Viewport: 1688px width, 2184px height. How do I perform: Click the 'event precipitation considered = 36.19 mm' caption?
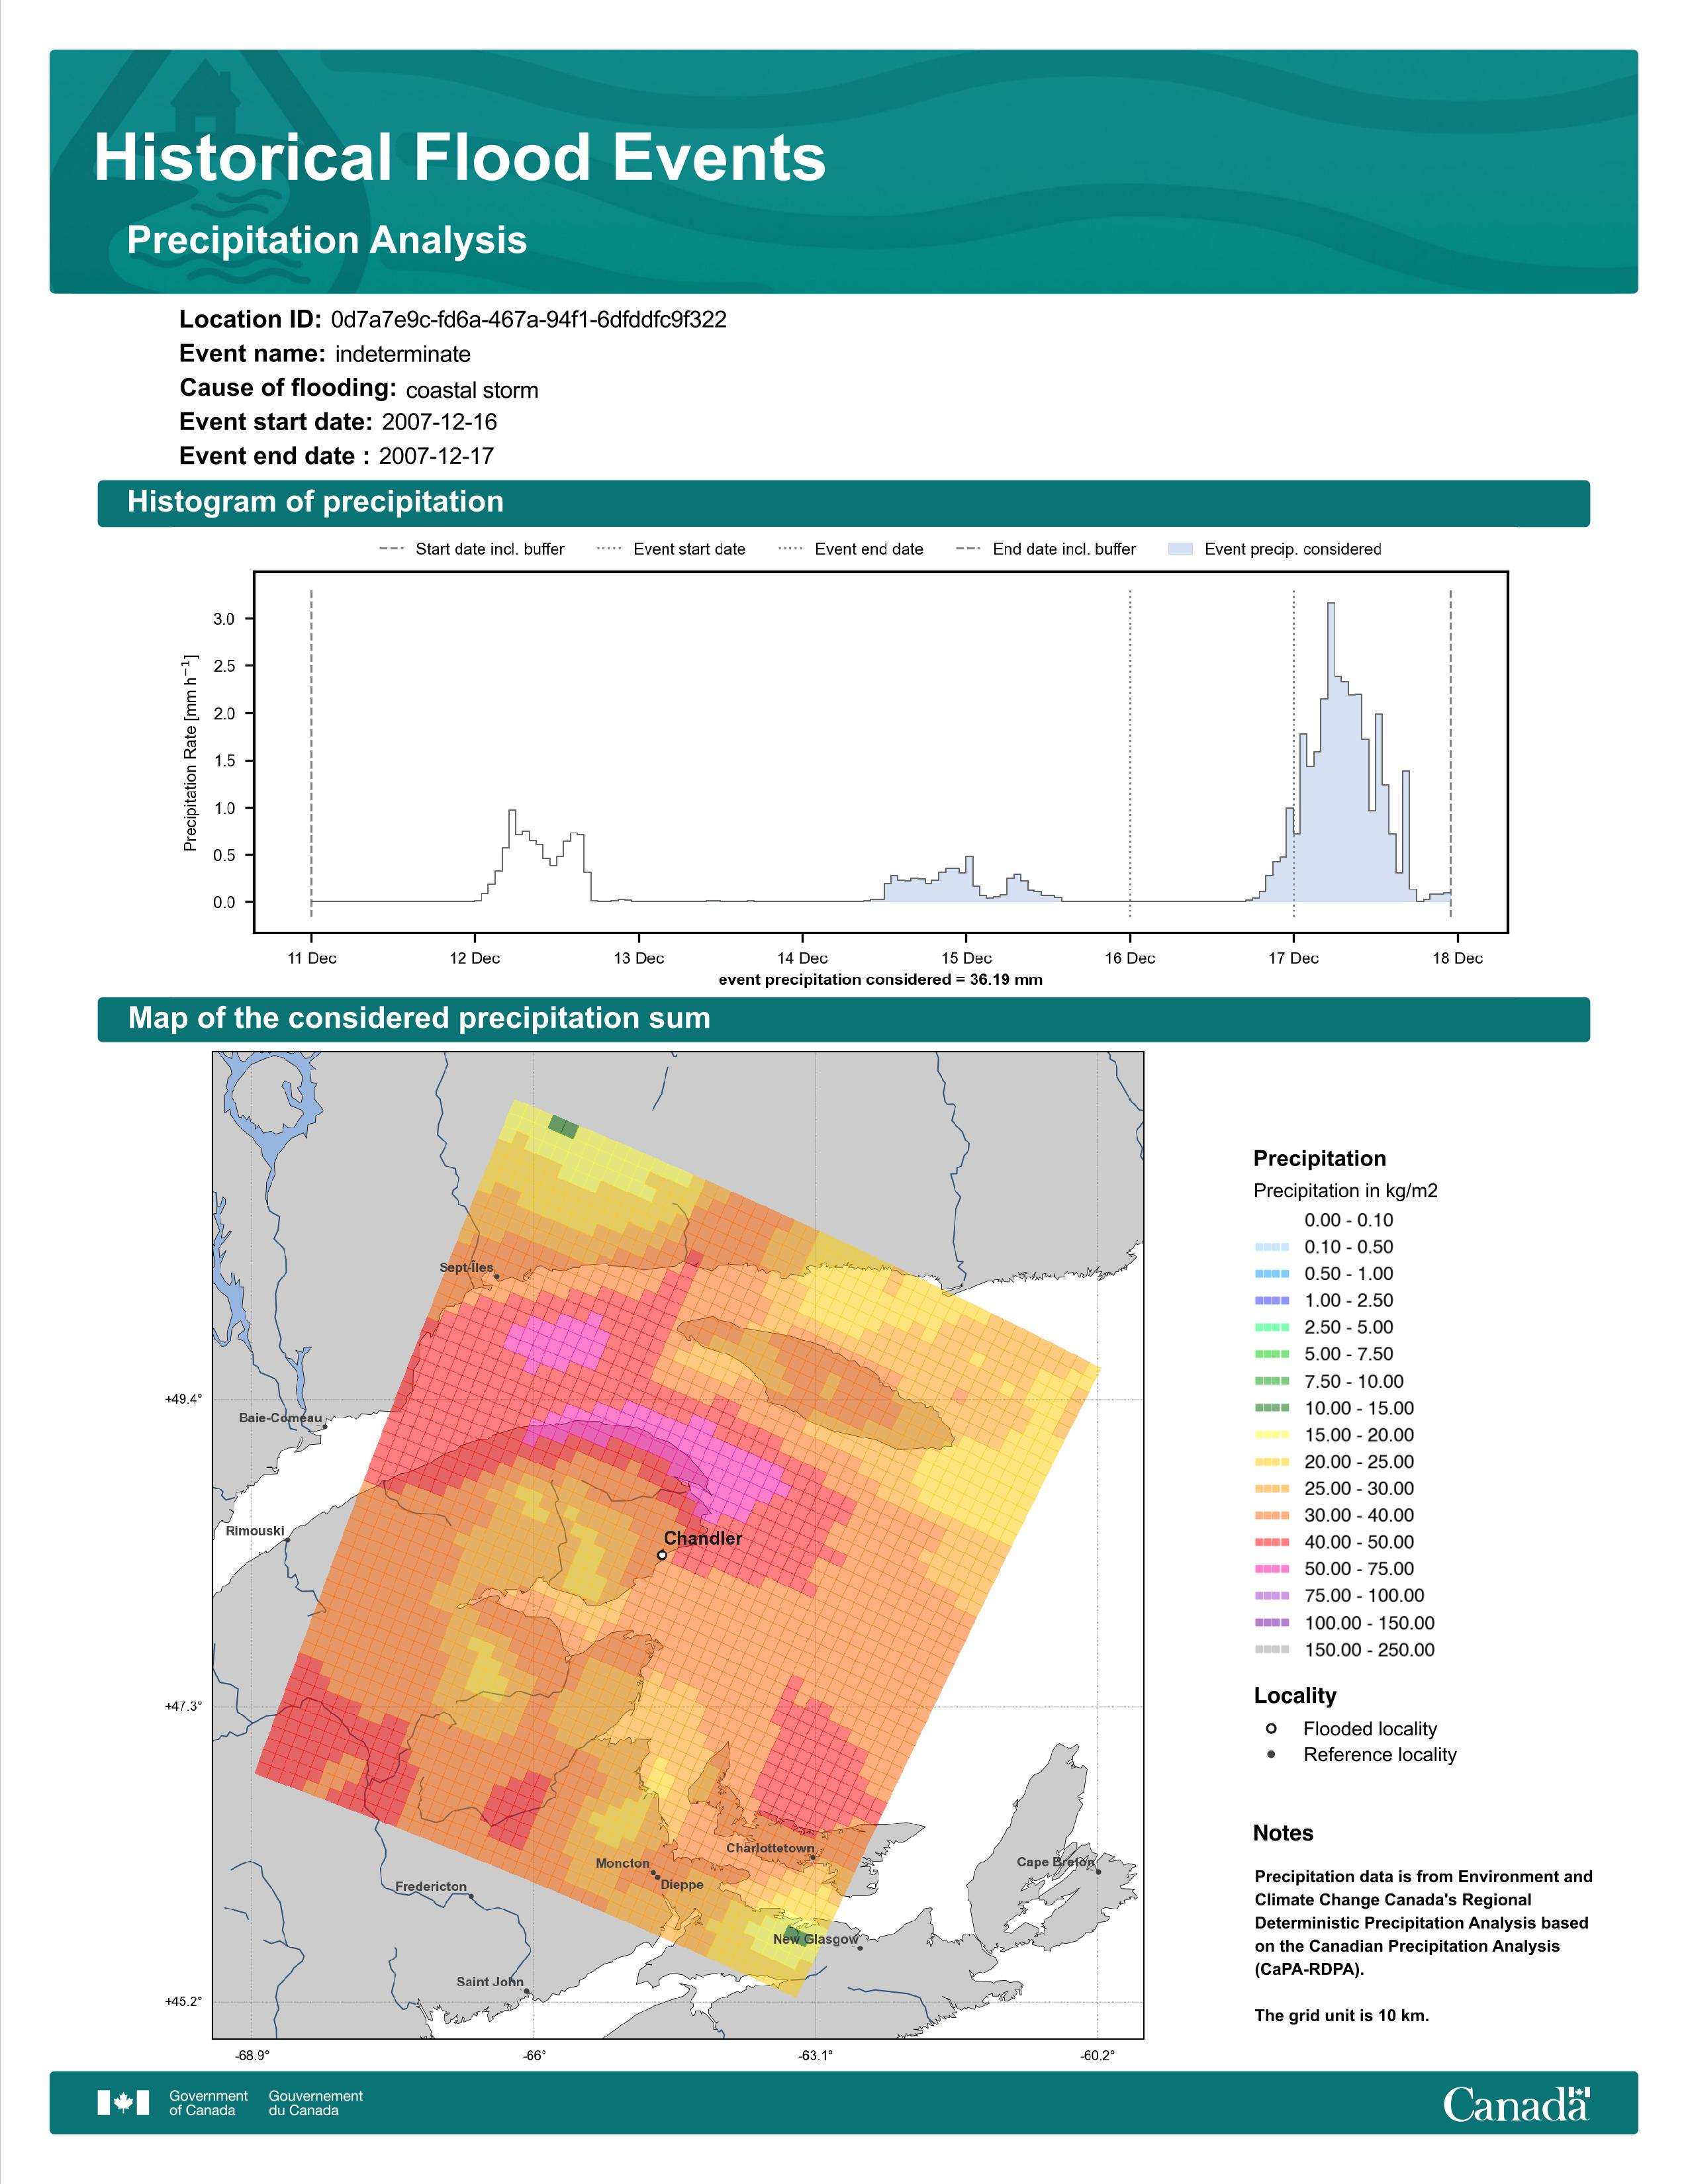pyautogui.click(x=881, y=980)
